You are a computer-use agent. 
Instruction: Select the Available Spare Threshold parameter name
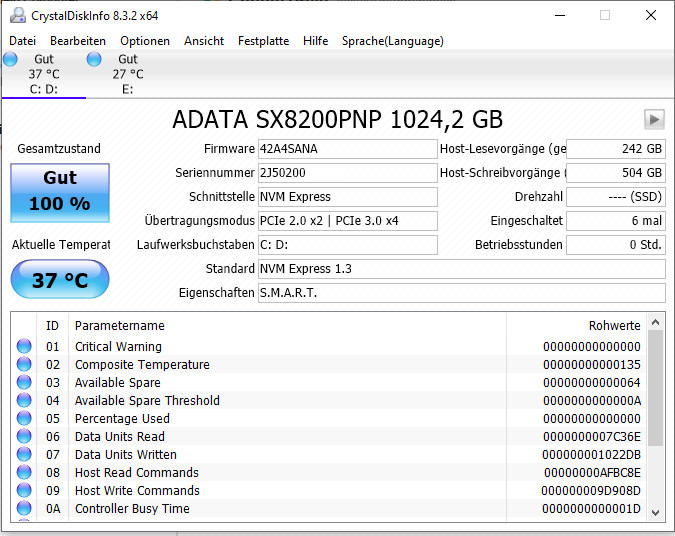point(147,400)
